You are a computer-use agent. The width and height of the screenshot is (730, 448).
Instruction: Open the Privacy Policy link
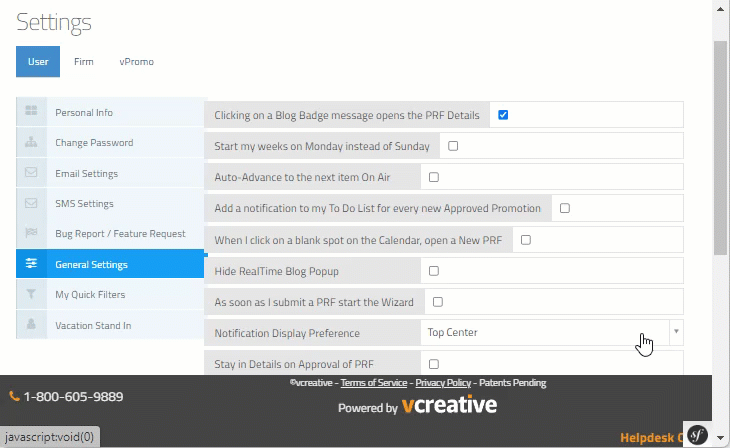[x=443, y=383]
